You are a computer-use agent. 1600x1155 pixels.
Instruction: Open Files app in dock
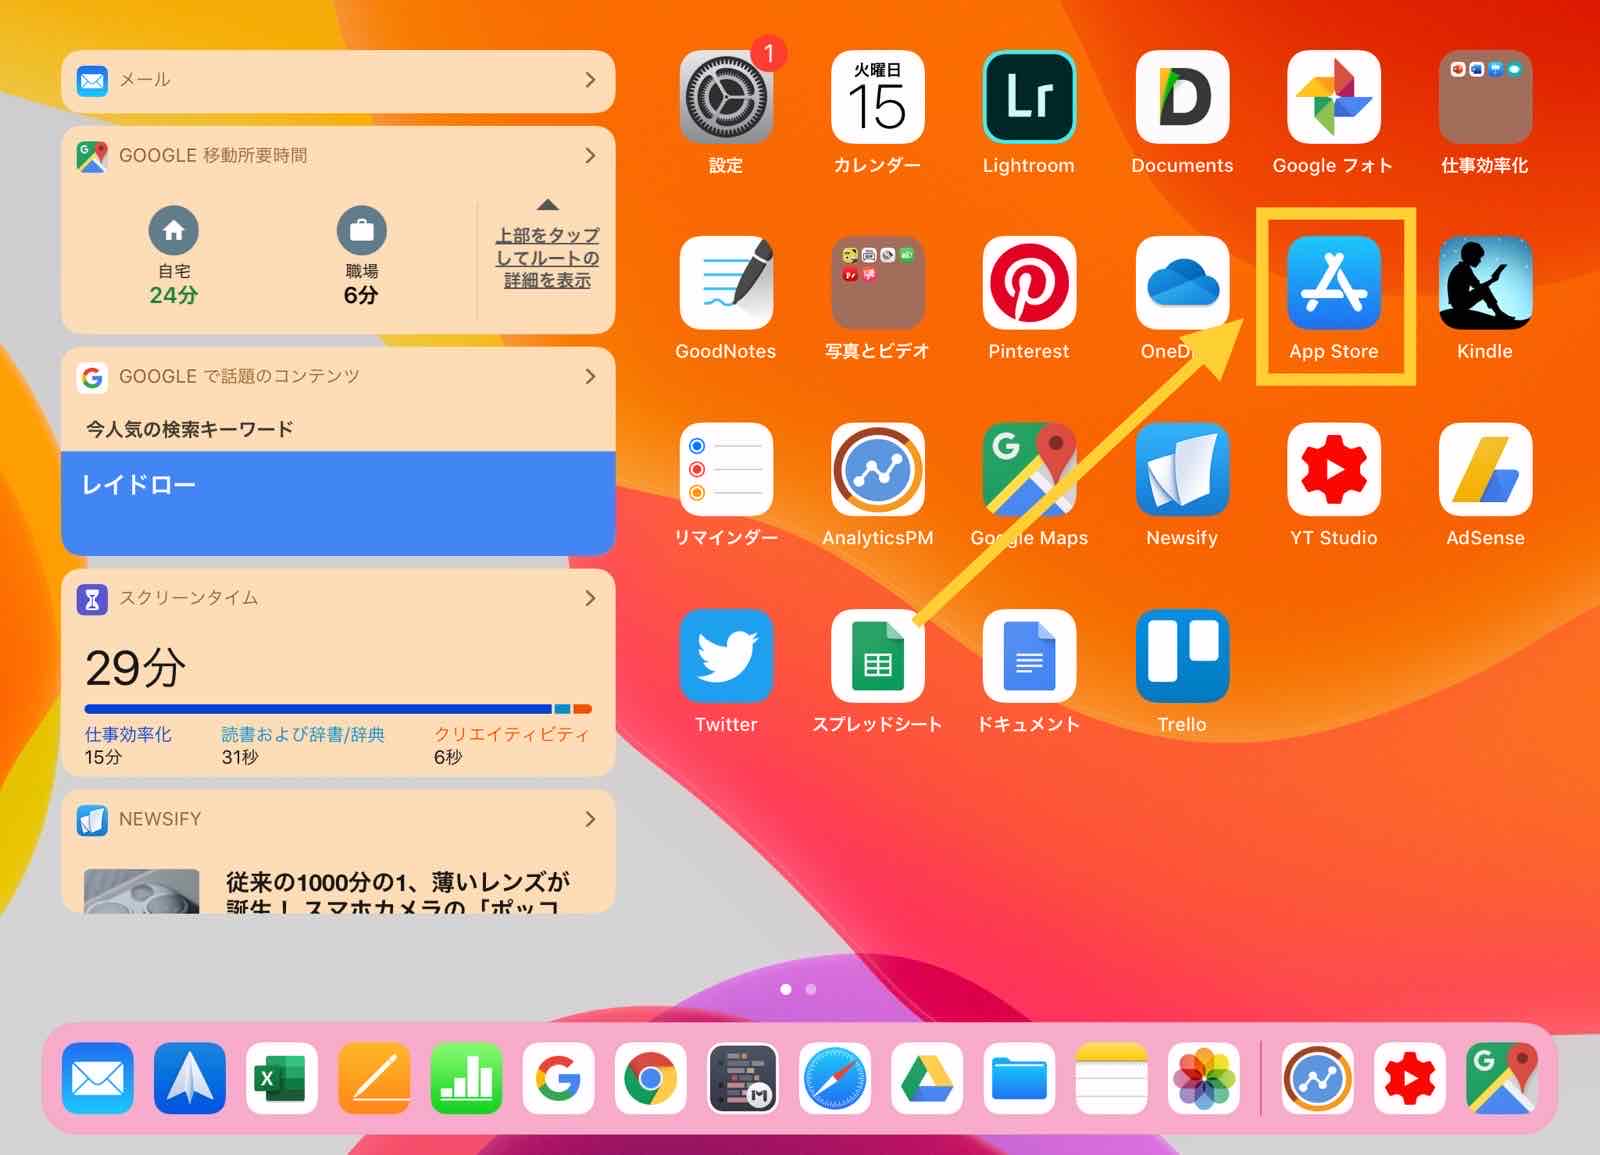[x=1019, y=1078]
